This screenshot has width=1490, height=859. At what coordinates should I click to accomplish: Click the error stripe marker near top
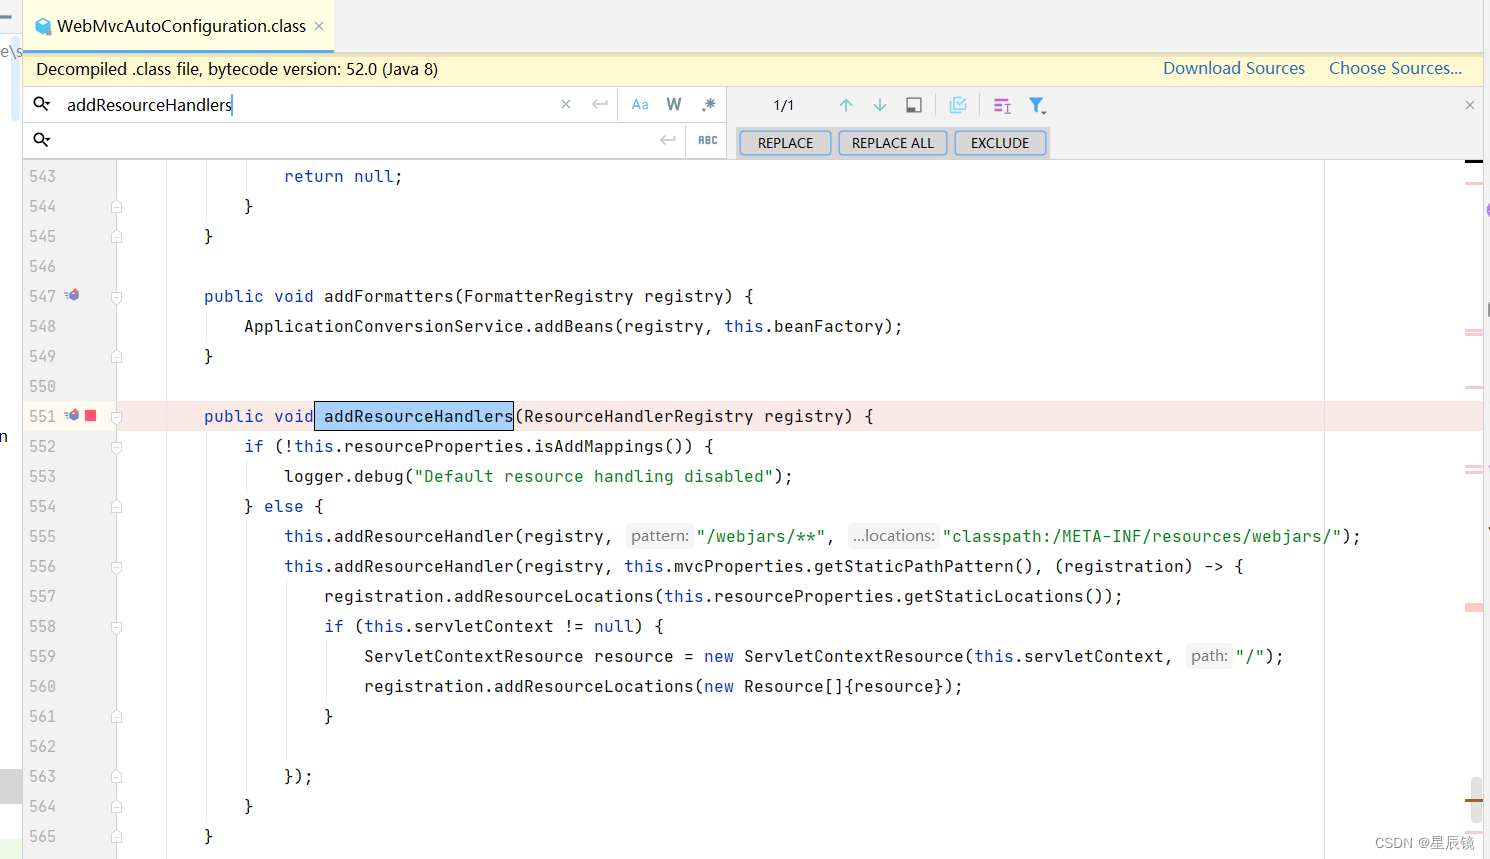1474,183
